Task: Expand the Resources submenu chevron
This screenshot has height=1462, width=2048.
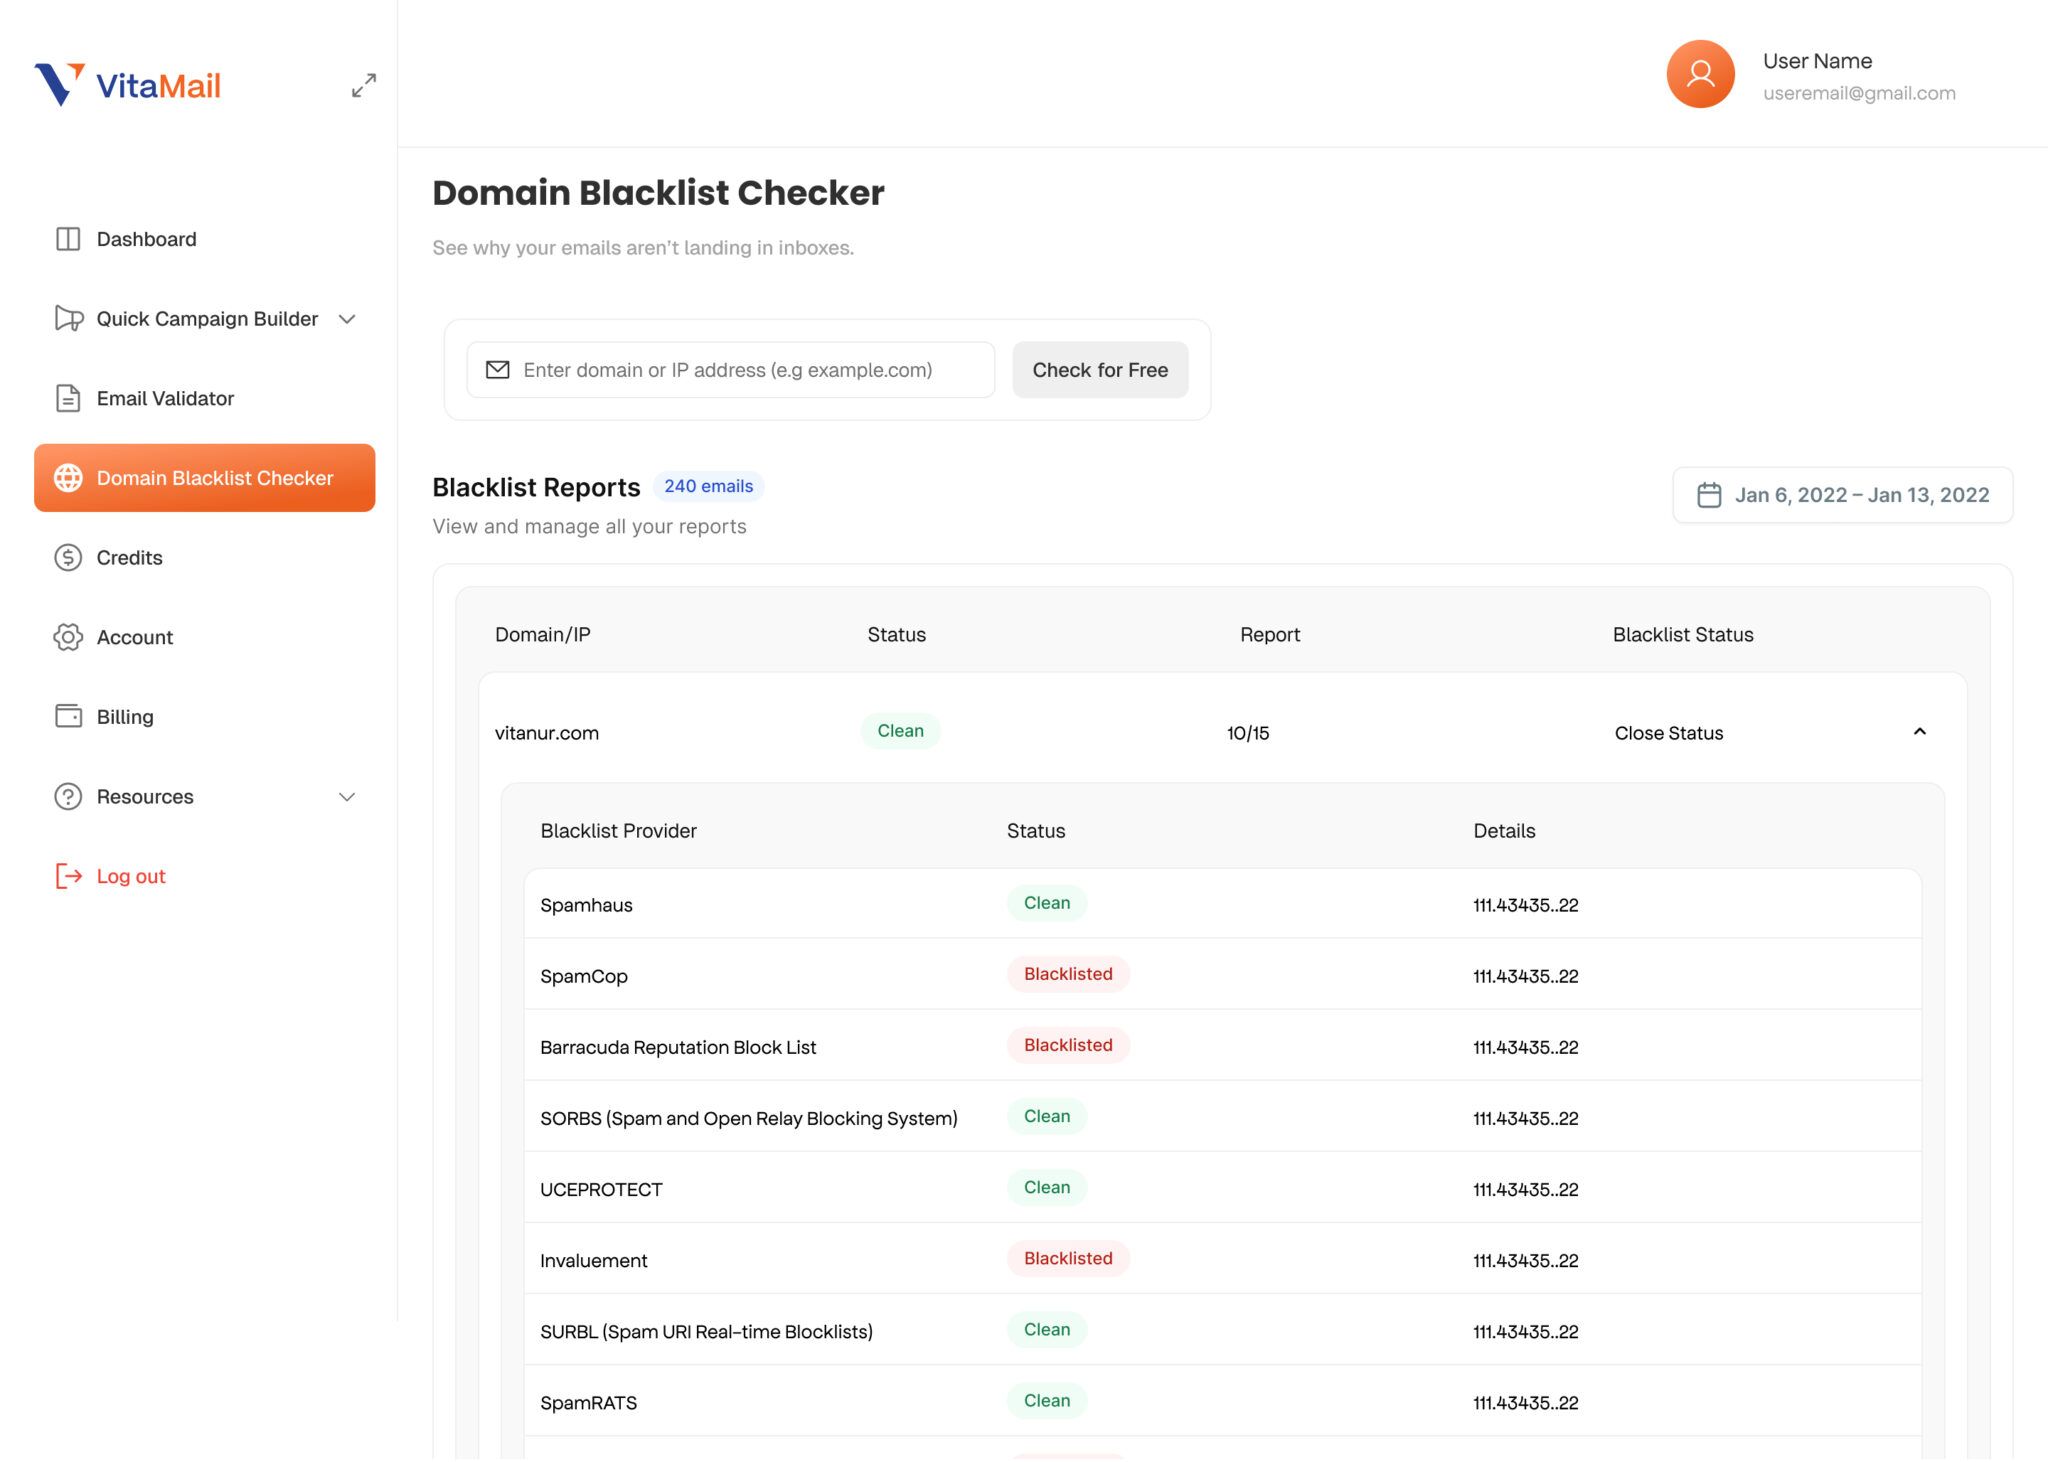Action: [347, 797]
